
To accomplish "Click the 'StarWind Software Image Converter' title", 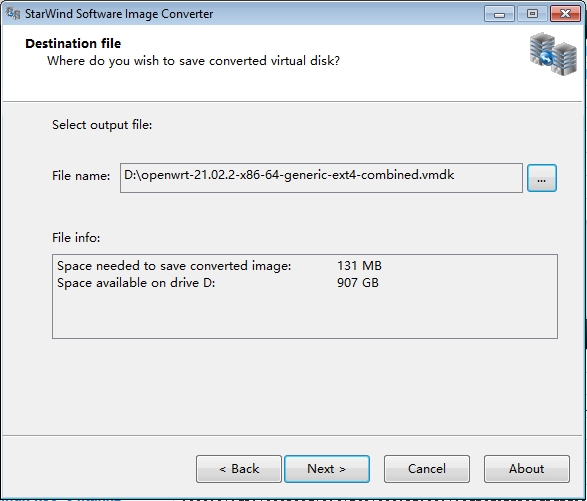I will 119,14.
